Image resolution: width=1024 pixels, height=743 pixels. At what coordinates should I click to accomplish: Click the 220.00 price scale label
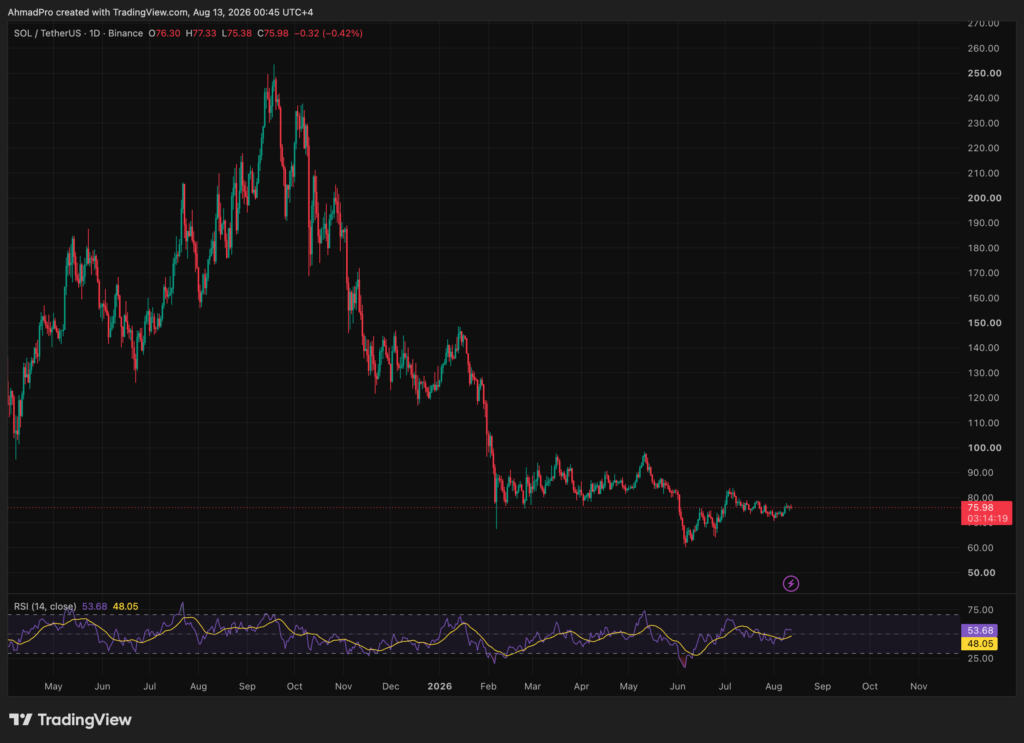[984, 148]
